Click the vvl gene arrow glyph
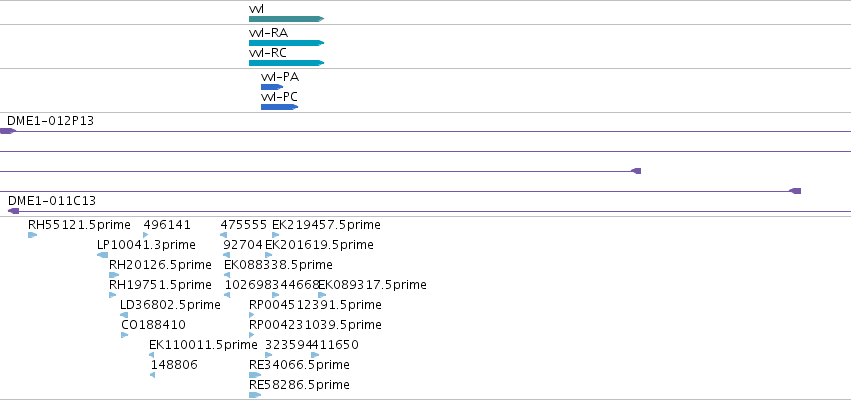The height and width of the screenshot is (400, 851). point(287,19)
